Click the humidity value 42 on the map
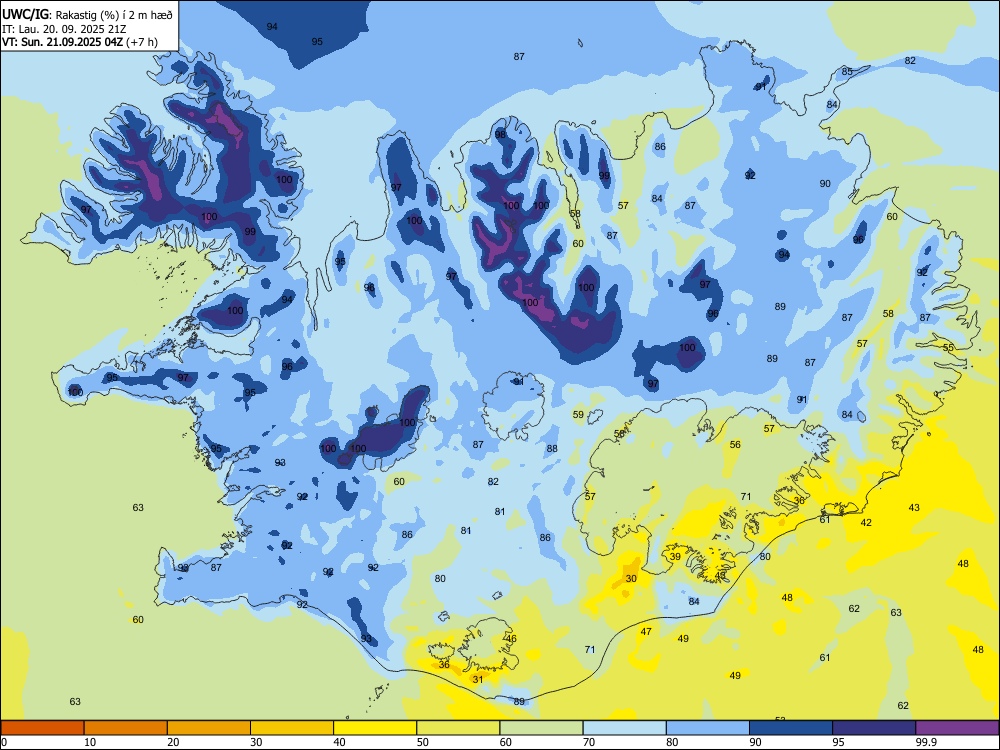 pyautogui.click(x=865, y=522)
